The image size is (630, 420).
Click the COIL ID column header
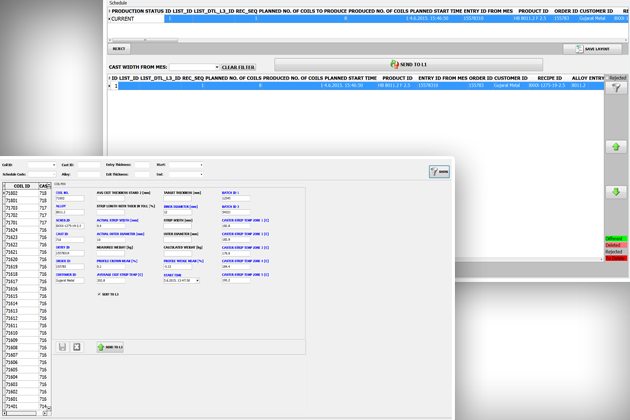(x=21, y=186)
